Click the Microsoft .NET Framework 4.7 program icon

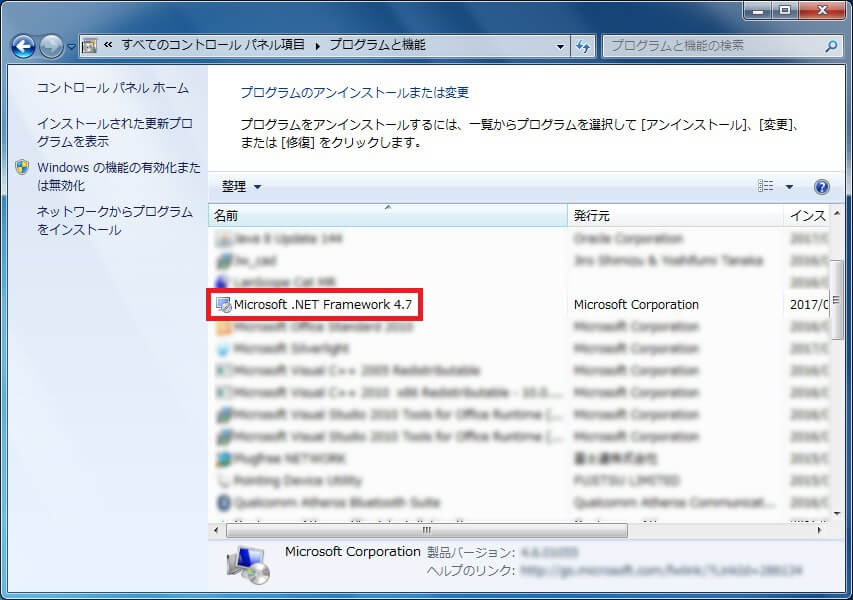click(223, 304)
